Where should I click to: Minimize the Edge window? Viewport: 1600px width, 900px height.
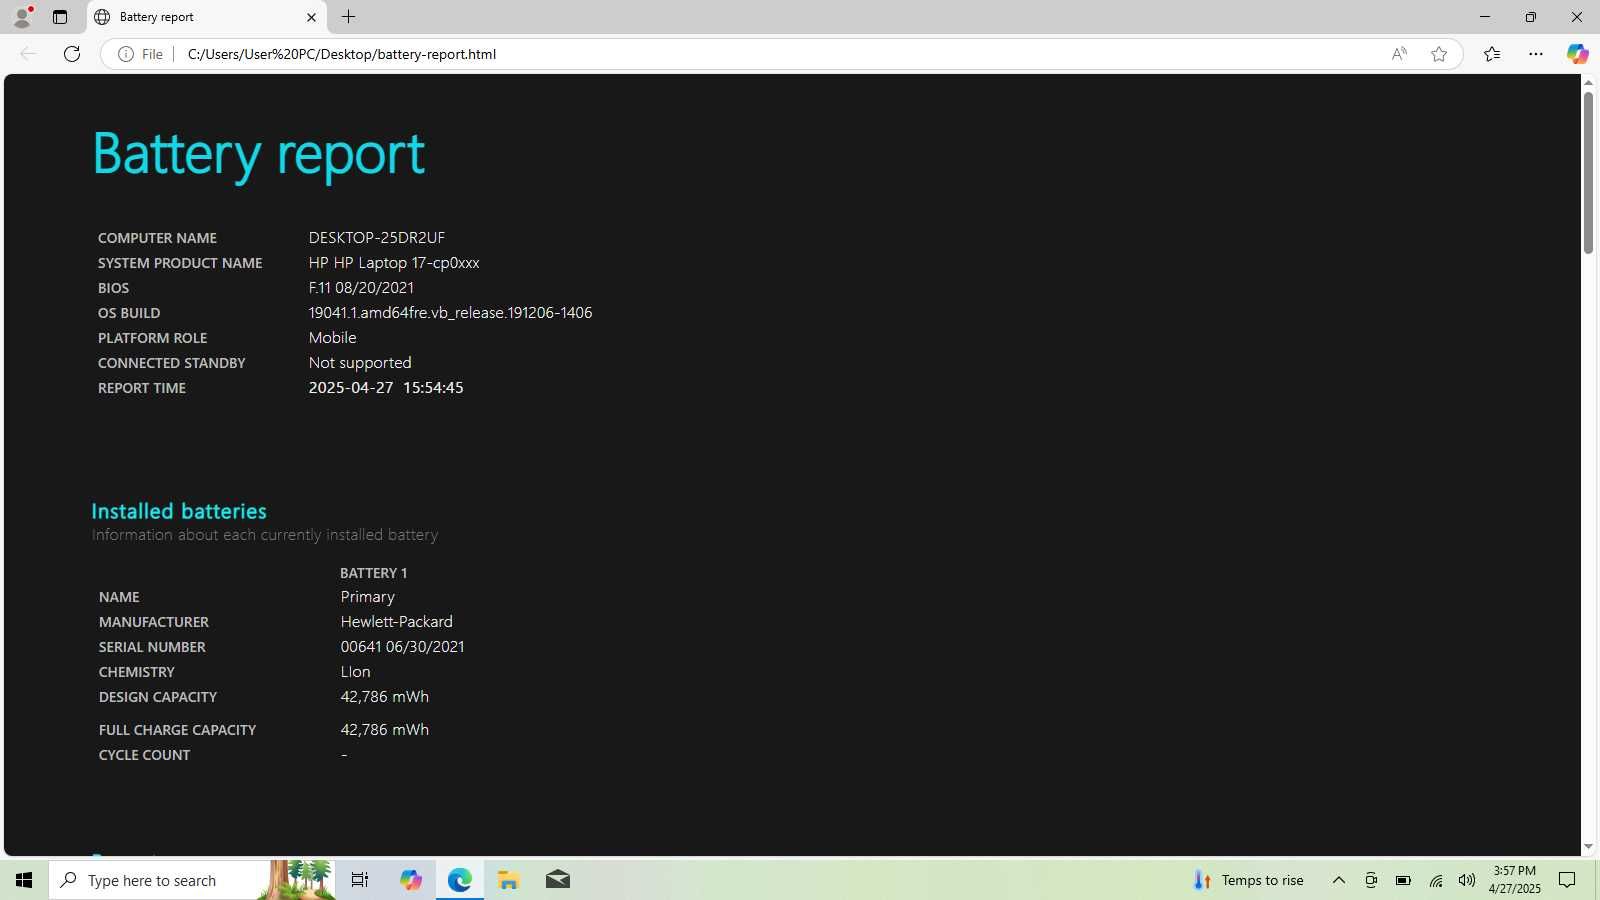pyautogui.click(x=1484, y=17)
